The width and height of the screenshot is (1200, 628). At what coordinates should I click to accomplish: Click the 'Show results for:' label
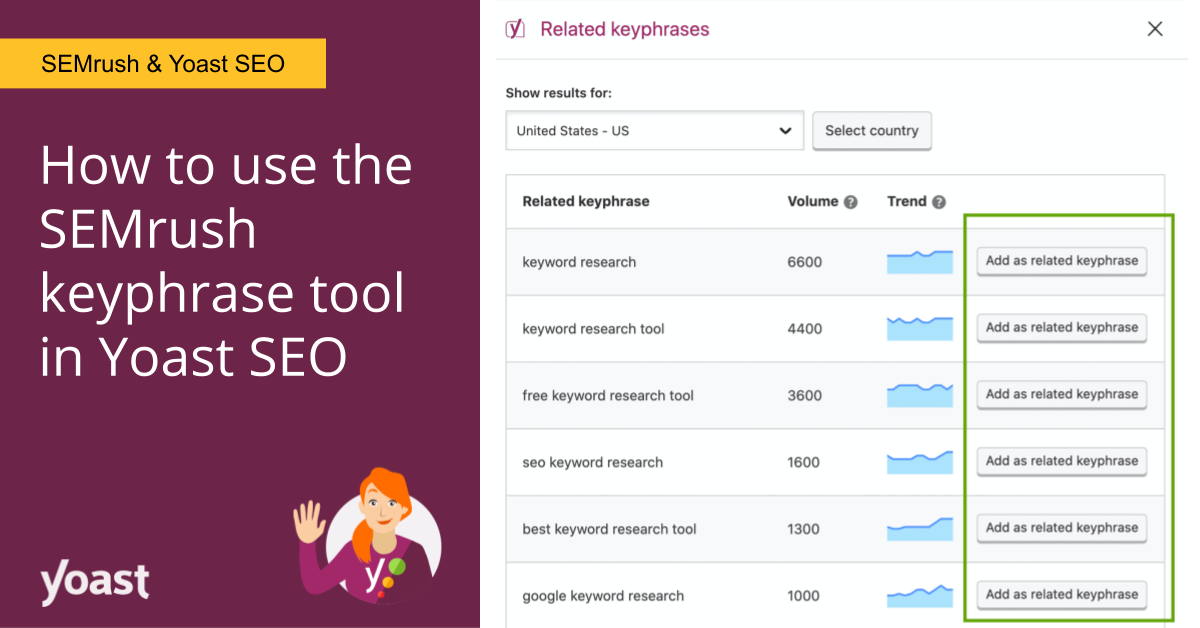click(558, 93)
